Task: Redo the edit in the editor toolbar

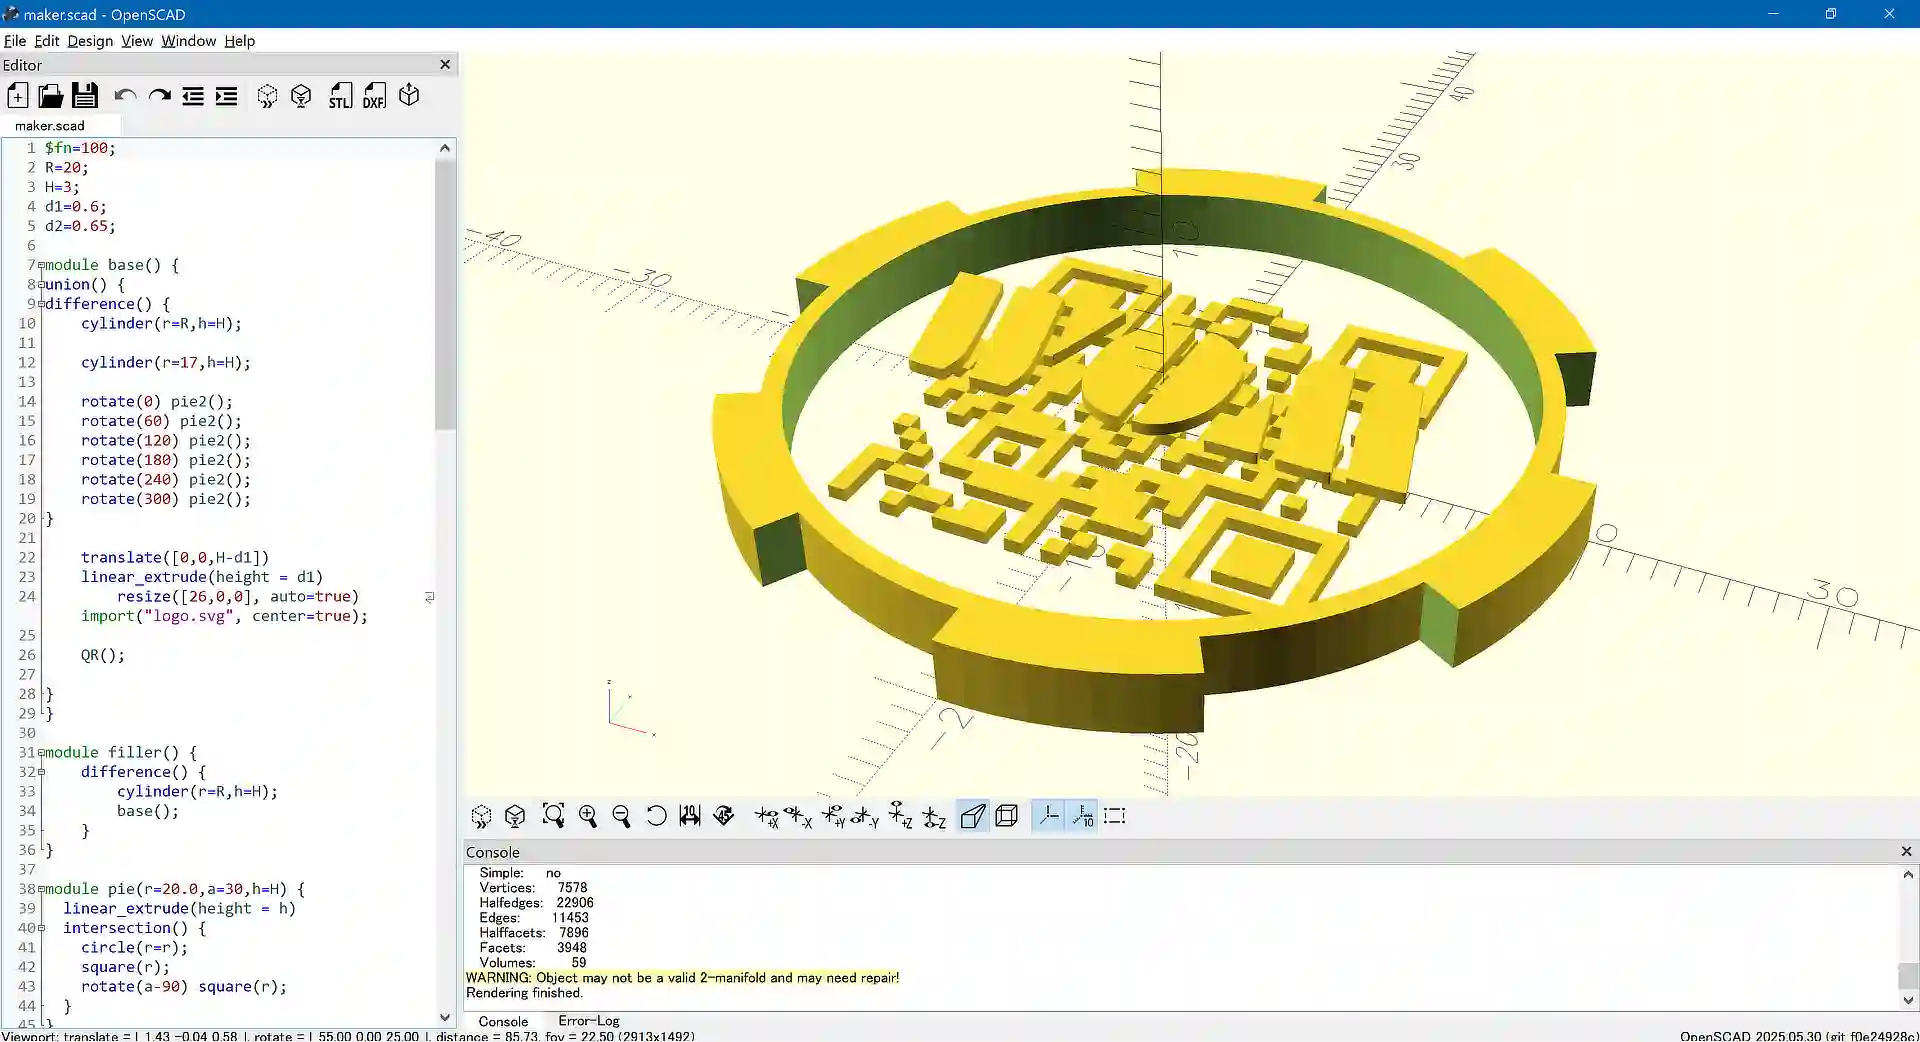Action: (159, 96)
